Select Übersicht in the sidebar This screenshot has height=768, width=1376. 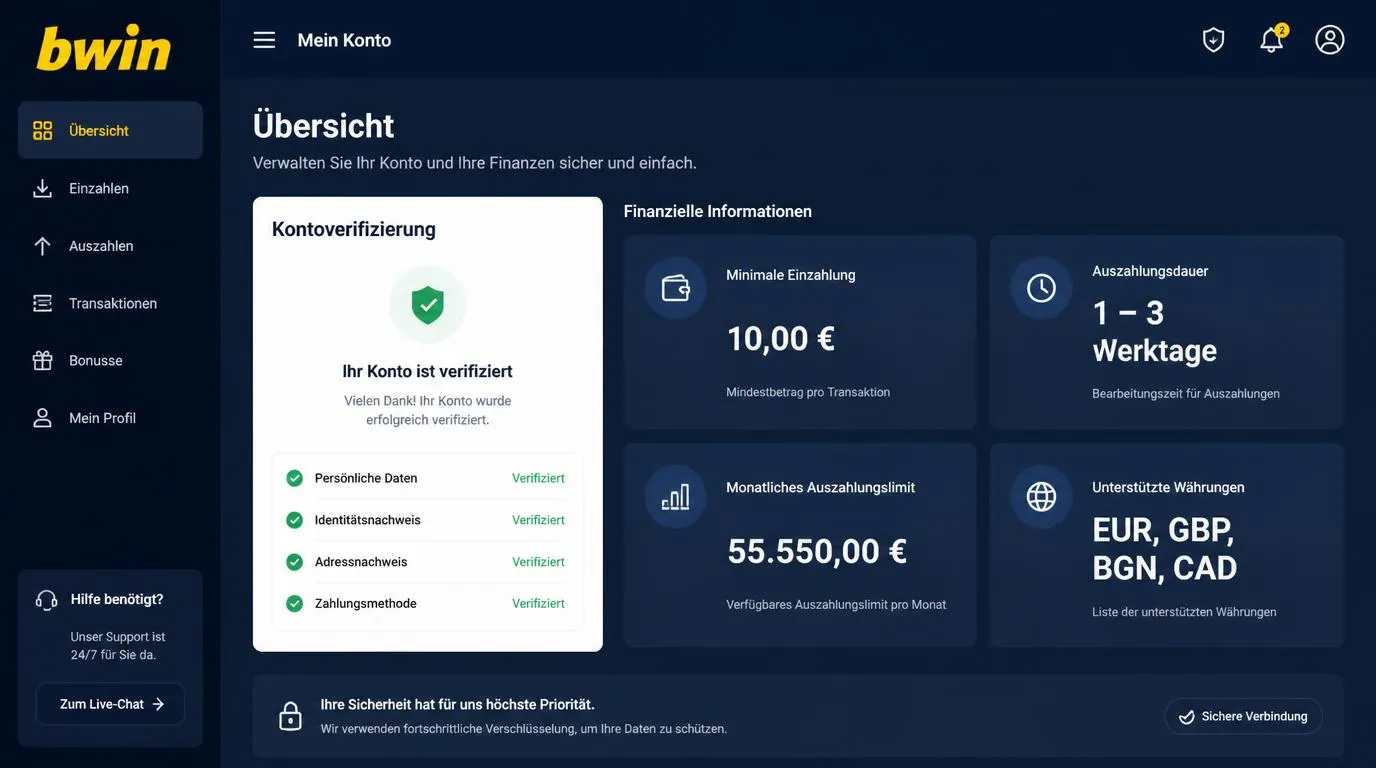[110, 130]
